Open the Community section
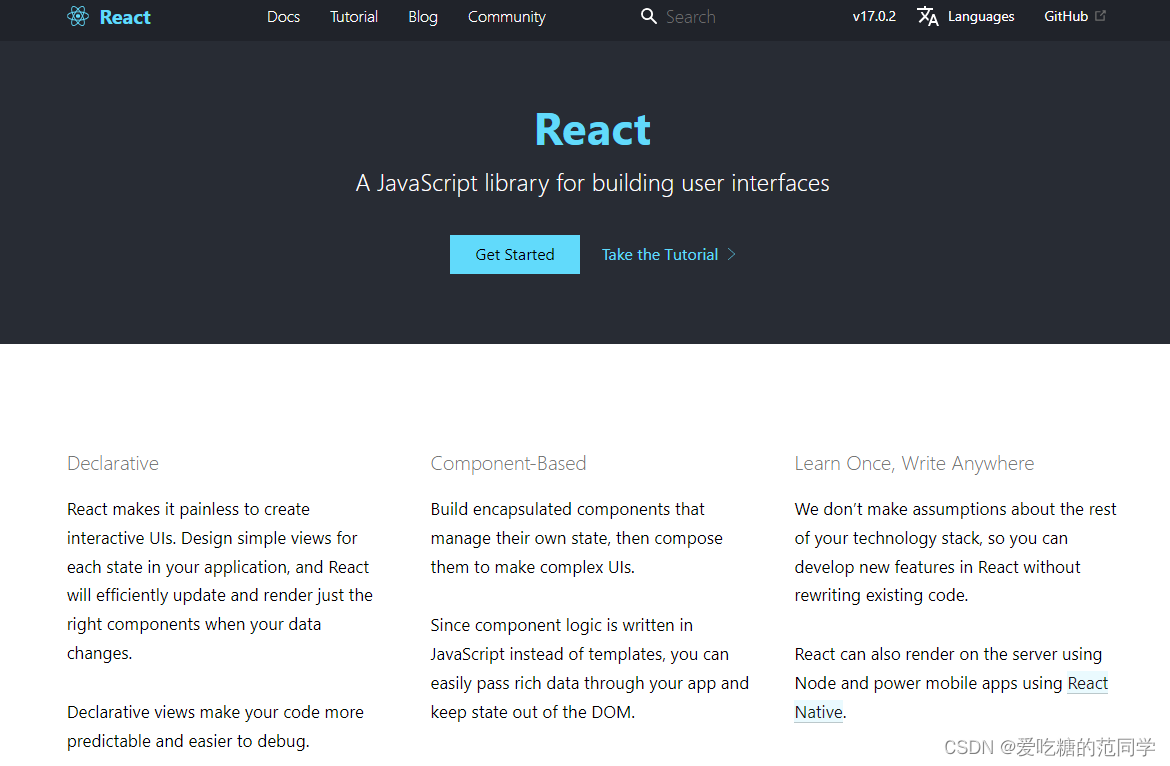 507,16
